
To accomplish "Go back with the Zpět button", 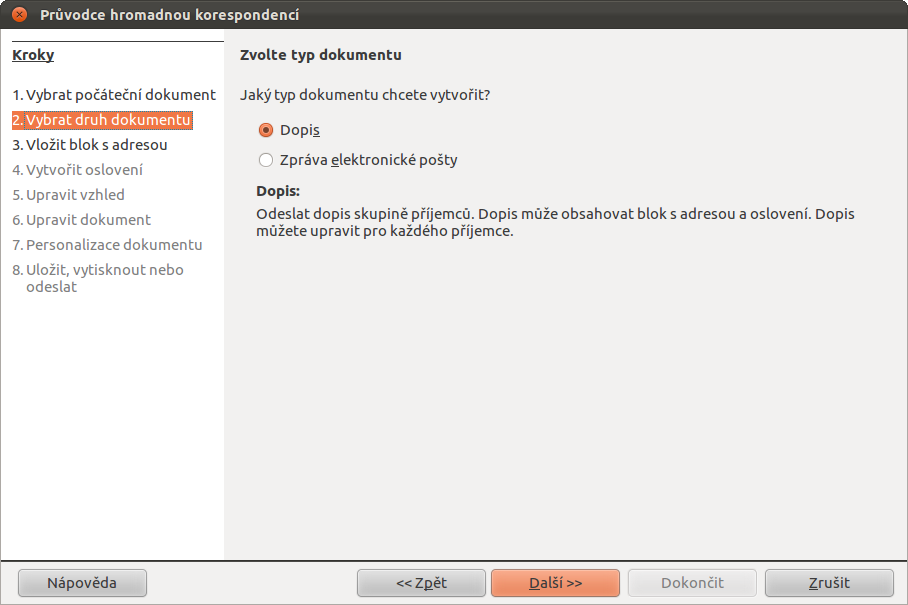I will 422,583.
